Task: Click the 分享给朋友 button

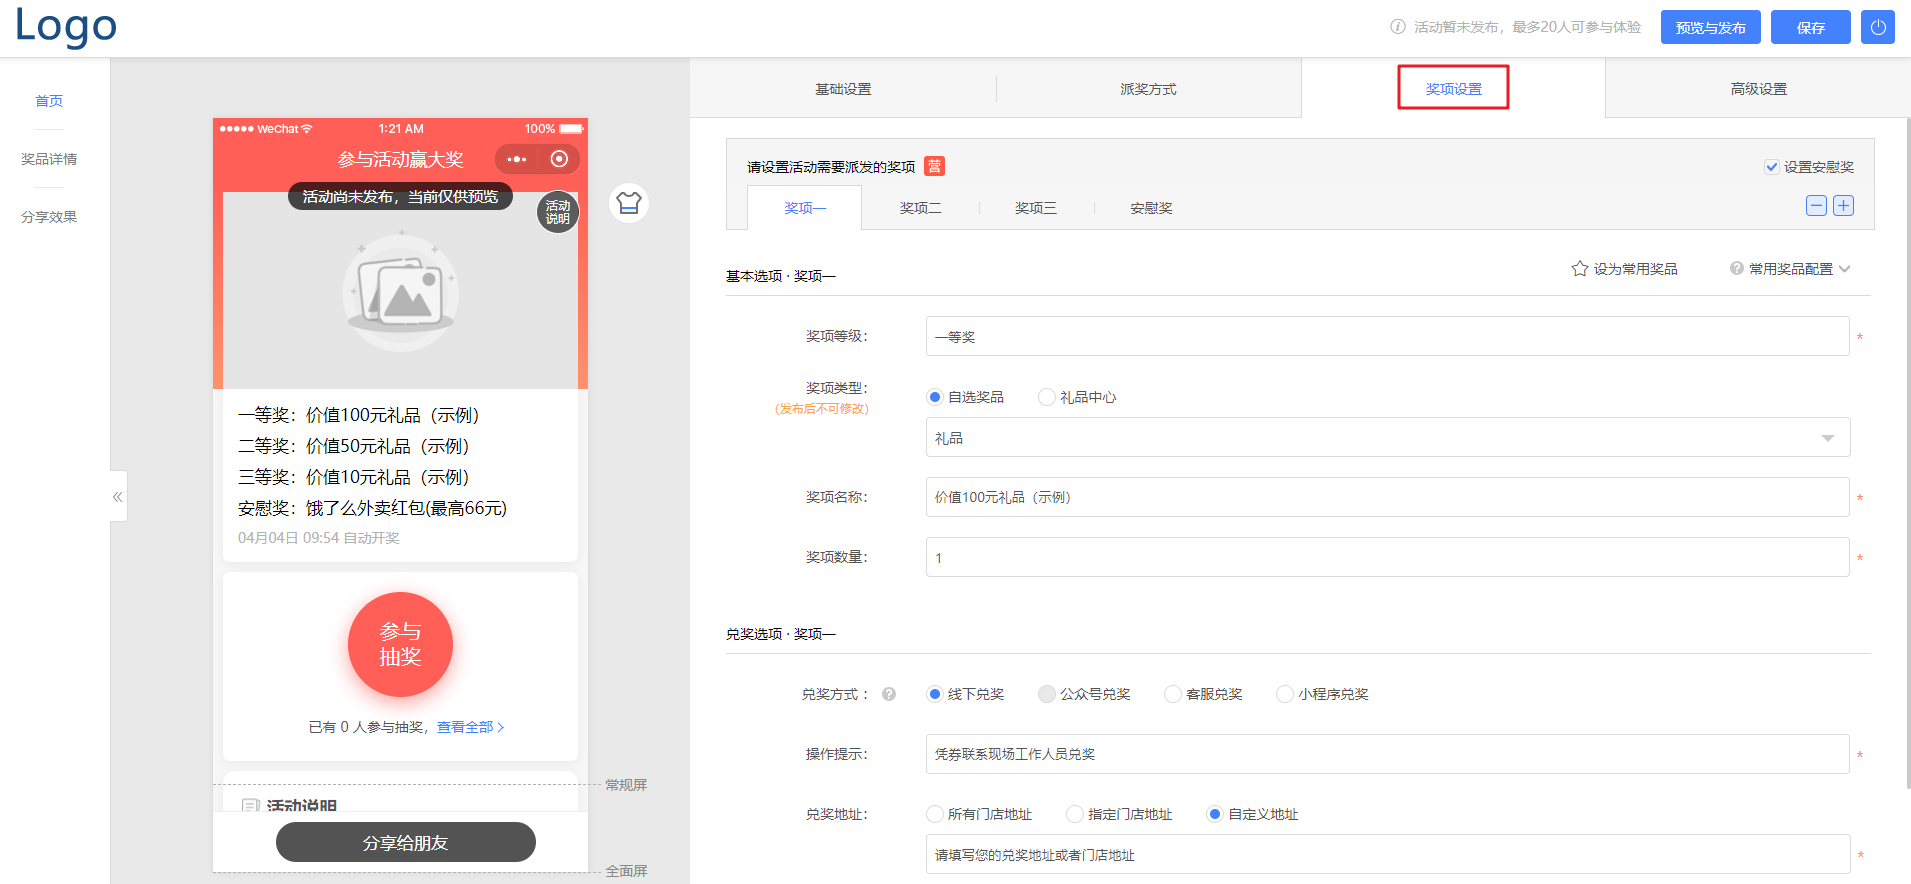Action: [406, 842]
